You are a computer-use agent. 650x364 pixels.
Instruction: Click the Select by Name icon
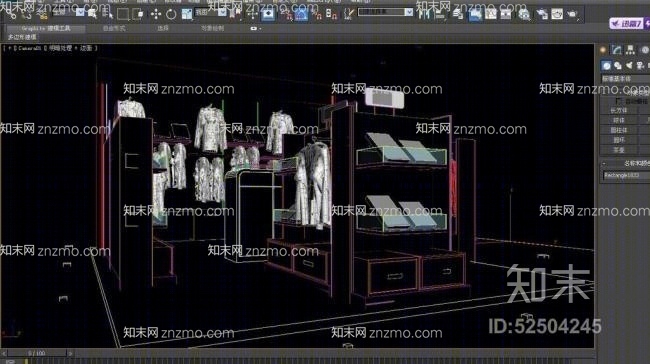(x=107, y=15)
